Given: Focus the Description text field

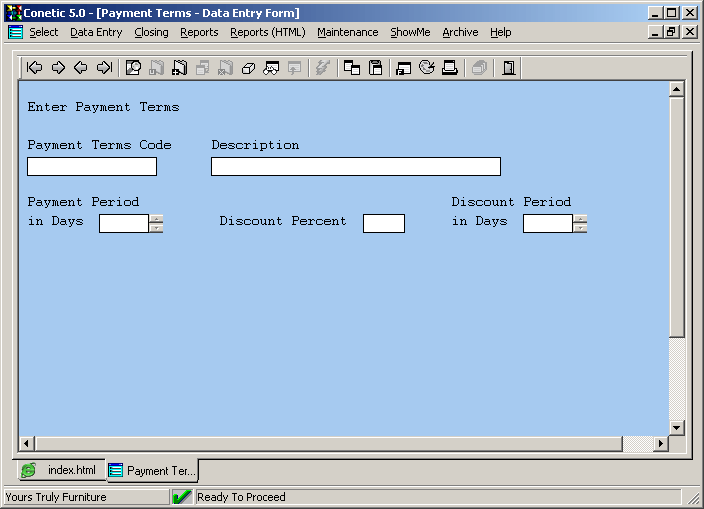Looking at the screenshot, I should pos(355,166).
